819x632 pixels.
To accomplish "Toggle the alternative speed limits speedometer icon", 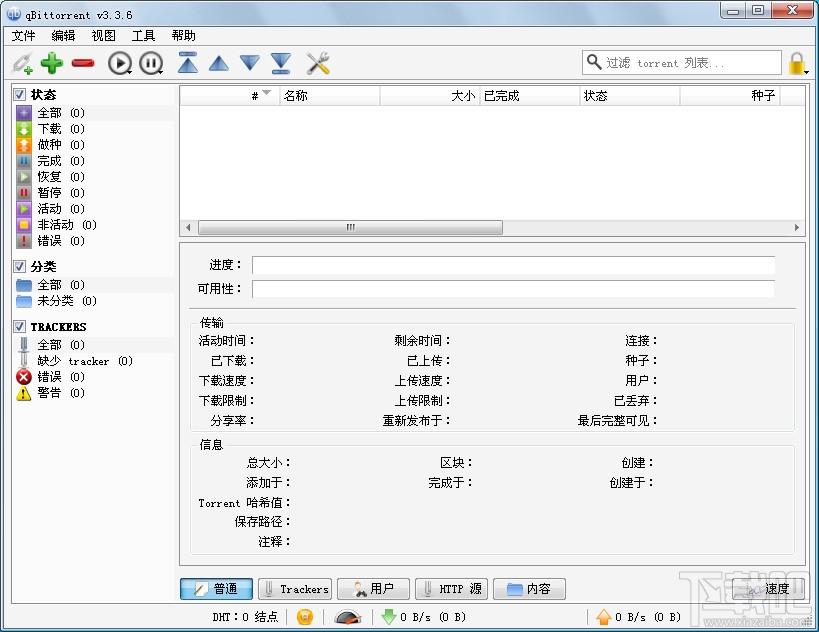I will coord(347,617).
